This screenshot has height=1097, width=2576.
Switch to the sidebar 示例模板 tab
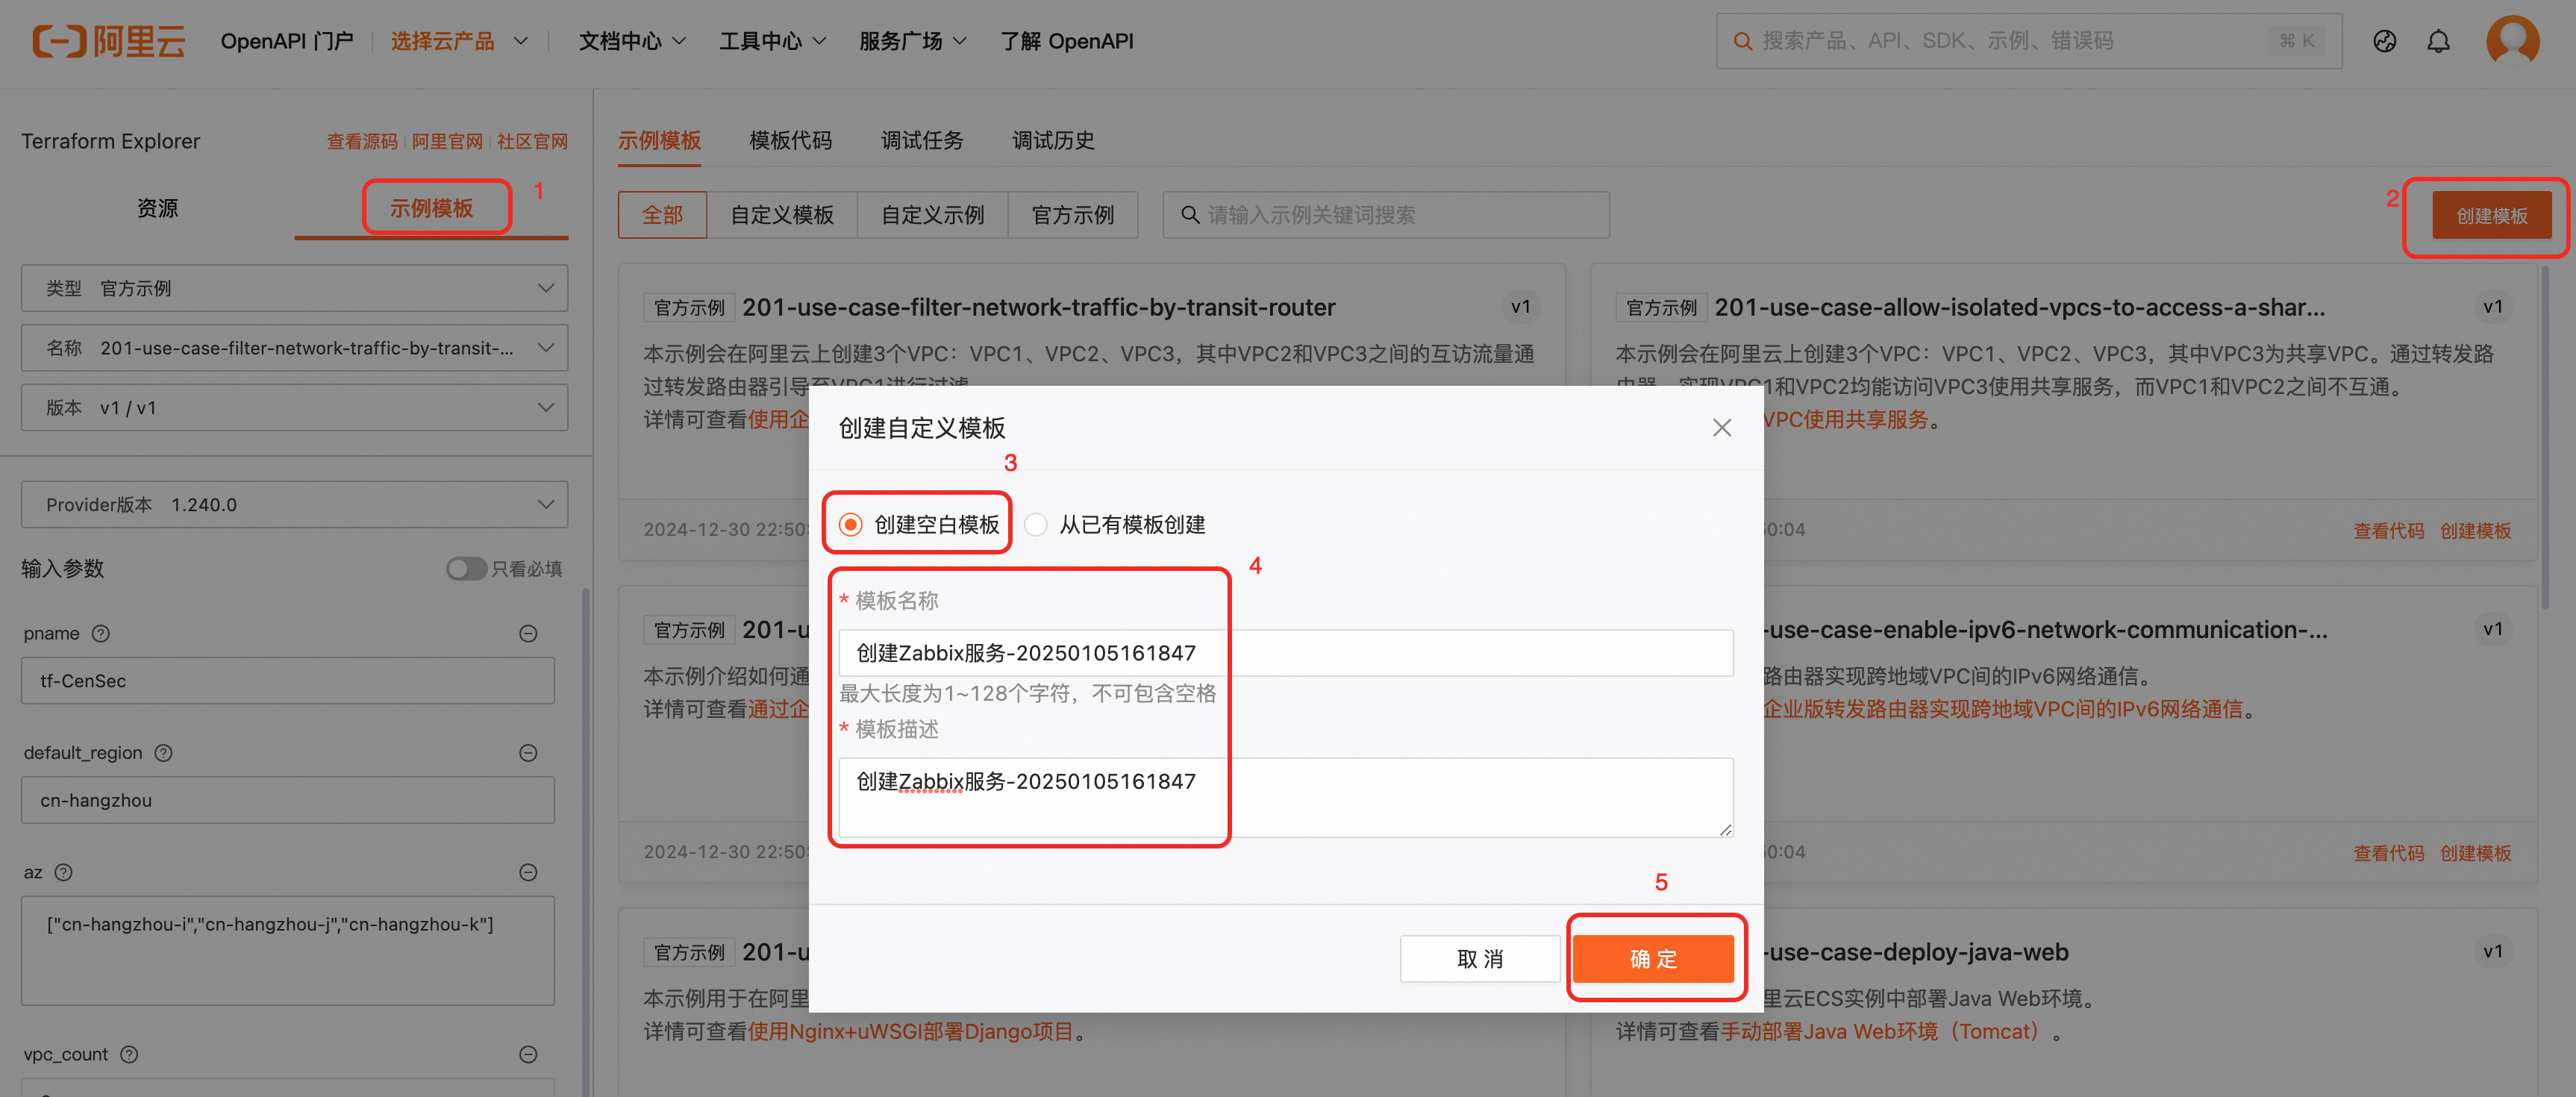pyautogui.click(x=431, y=208)
